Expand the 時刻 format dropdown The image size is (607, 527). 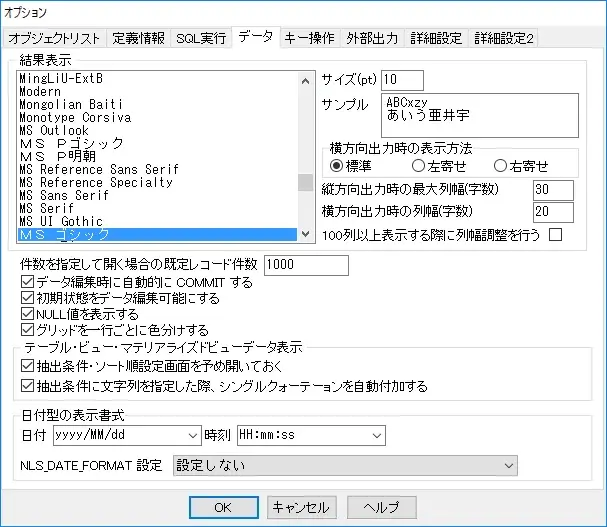point(375,435)
